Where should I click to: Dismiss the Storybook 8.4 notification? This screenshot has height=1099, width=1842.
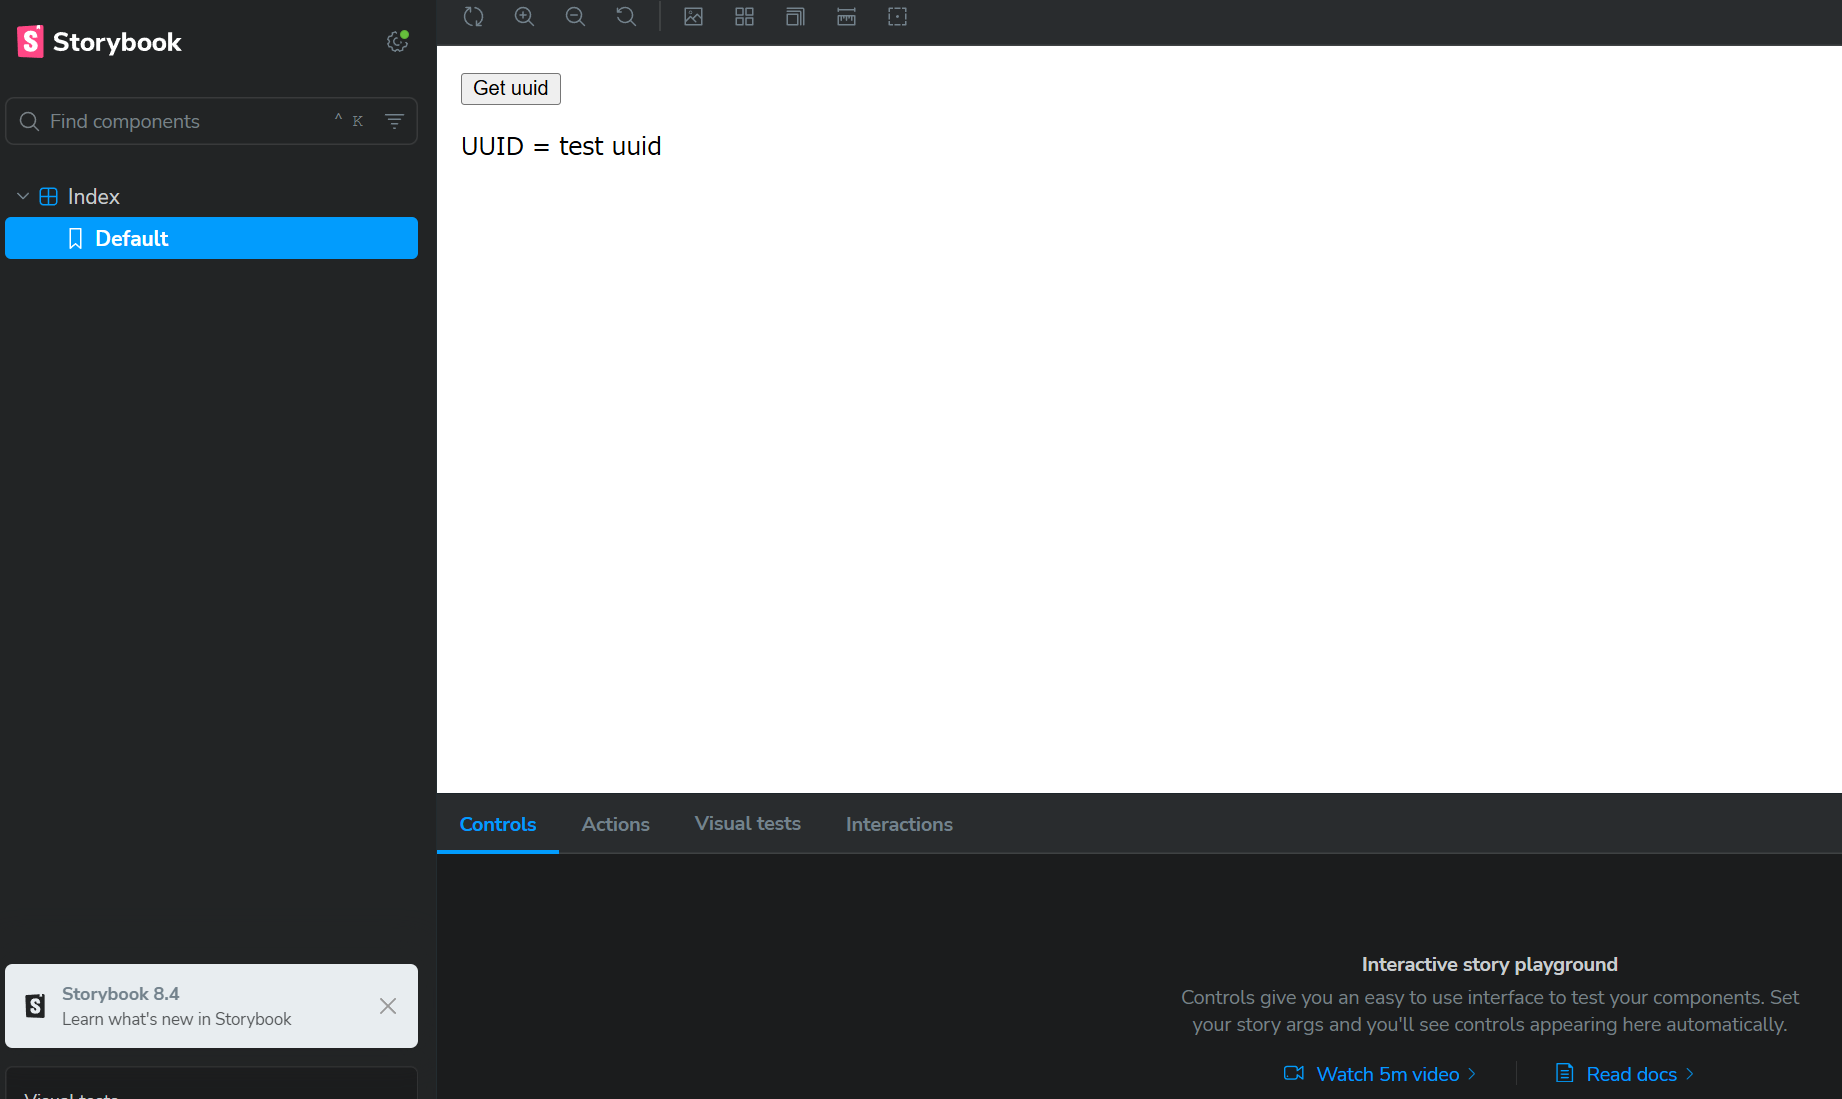click(388, 1006)
